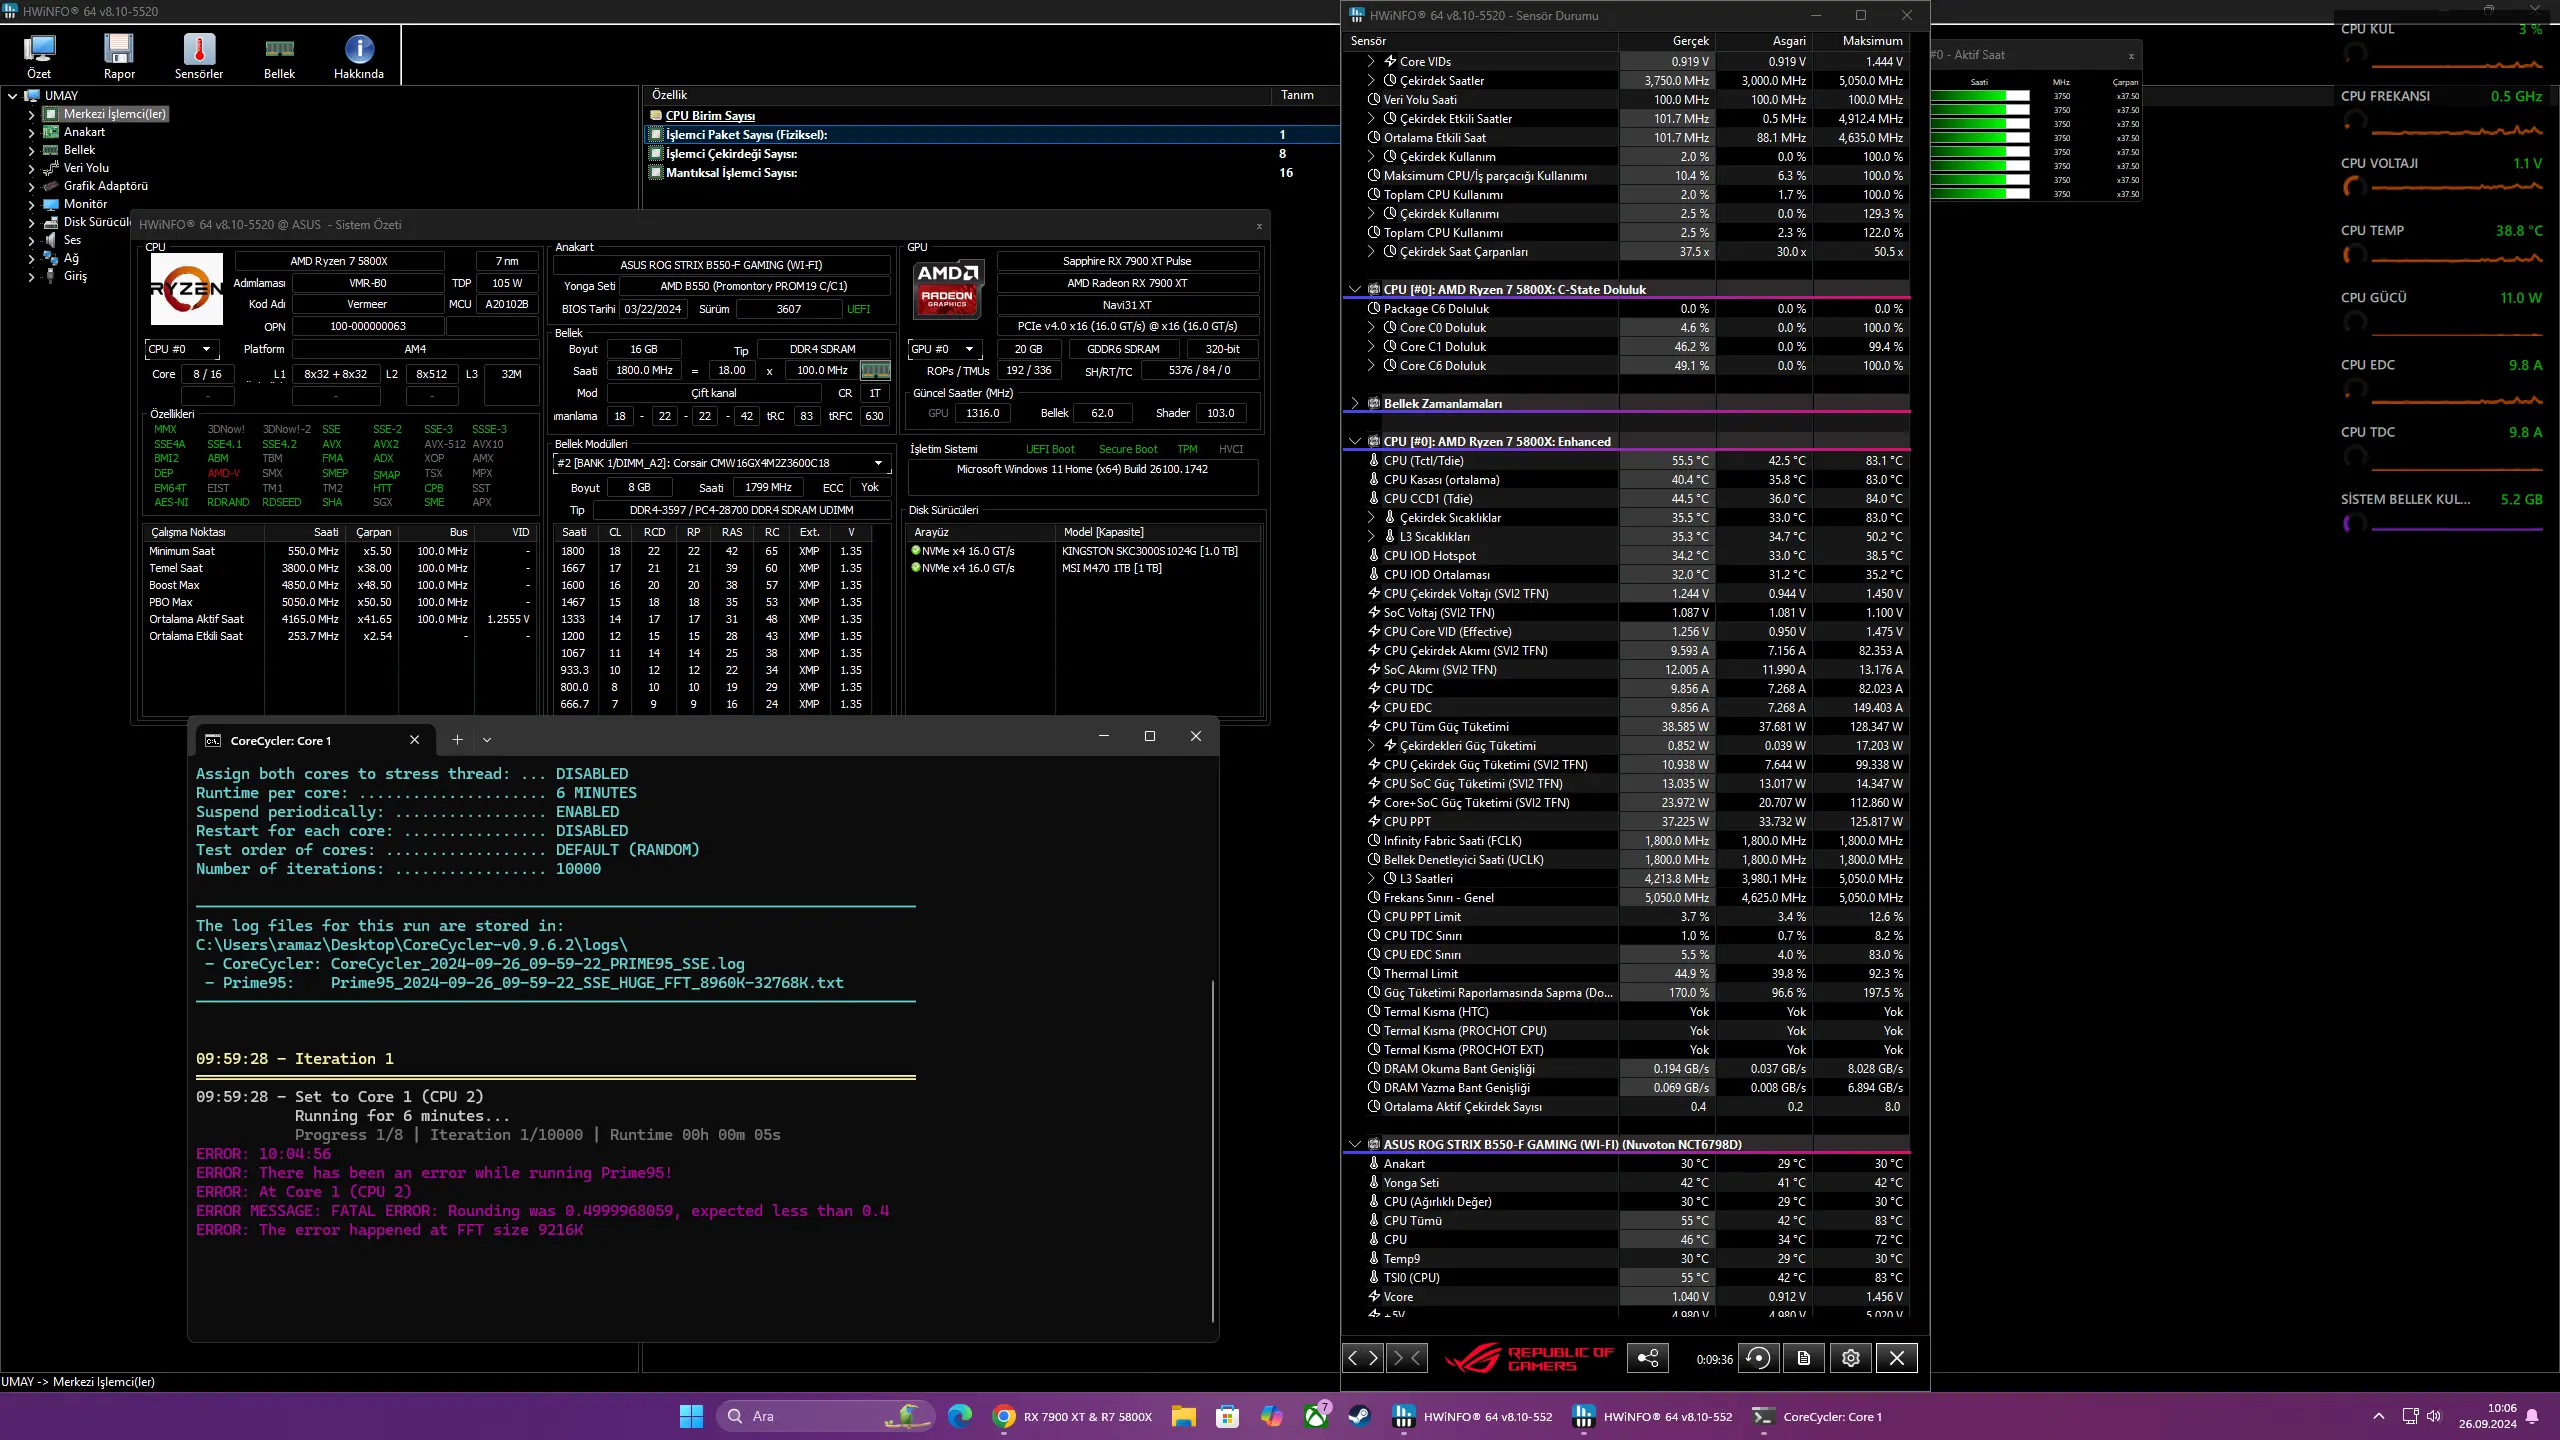
Task: Open the memory module bank dropdown
Action: pos(722,463)
